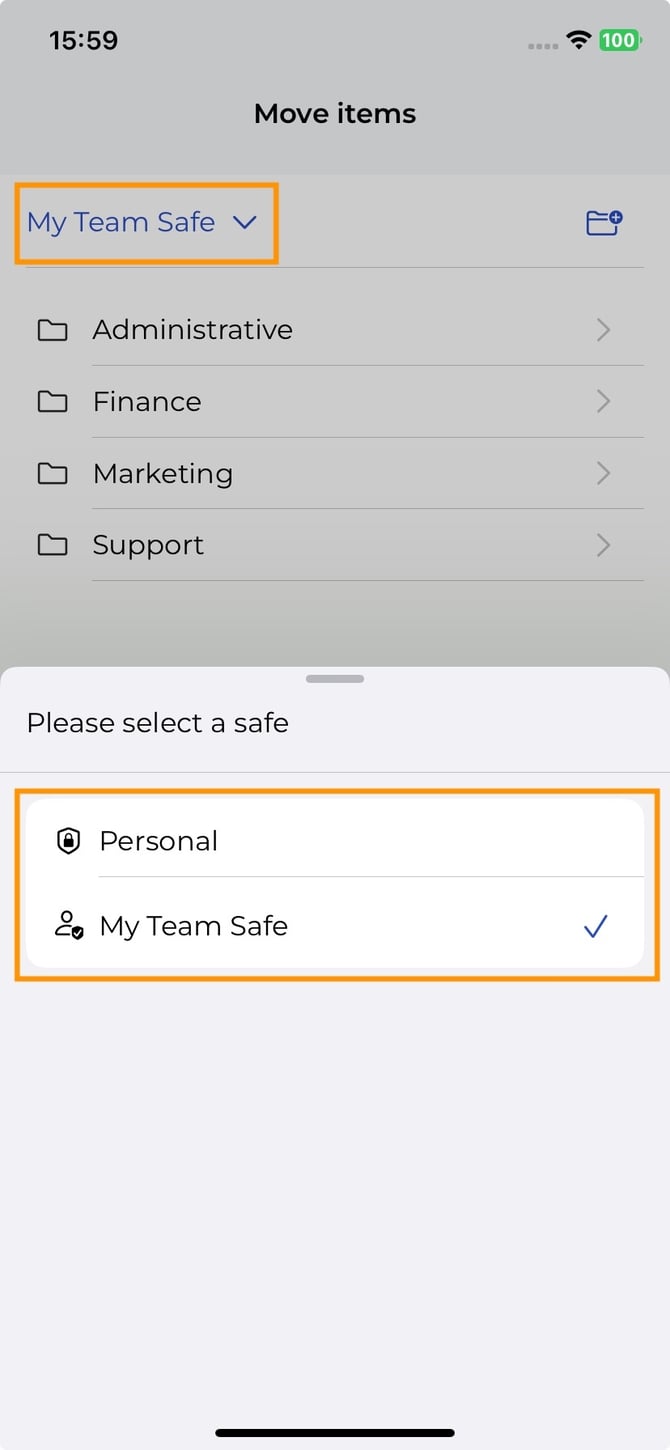Click the Finance folder icon
Screen dimensions: 670x1450
[52, 402]
